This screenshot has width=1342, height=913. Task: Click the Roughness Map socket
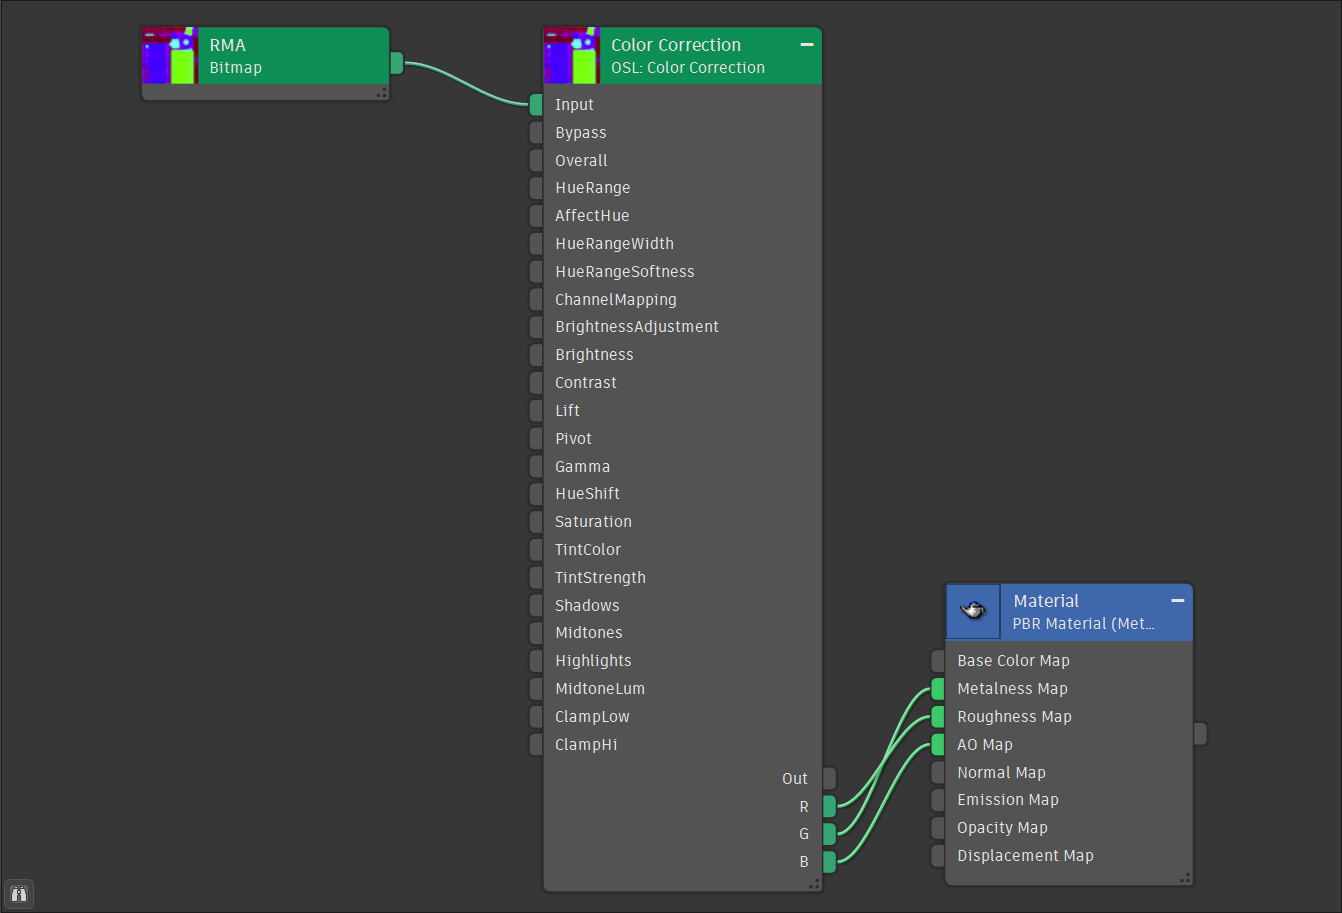938,716
